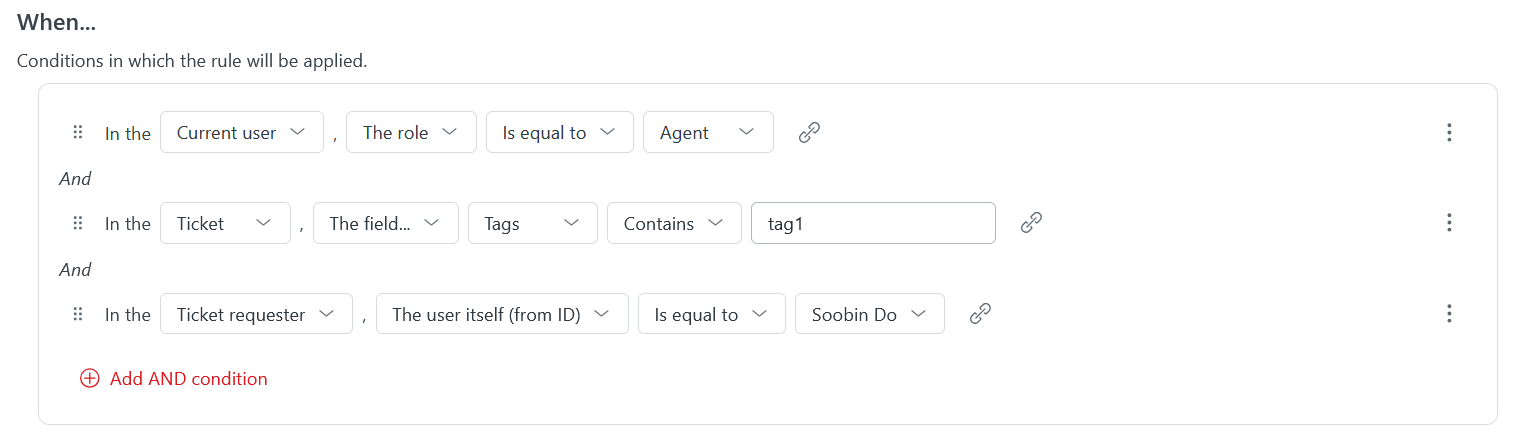
Task: Grab drag handle of Ticket requester row
Action: click(x=78, y=315)
